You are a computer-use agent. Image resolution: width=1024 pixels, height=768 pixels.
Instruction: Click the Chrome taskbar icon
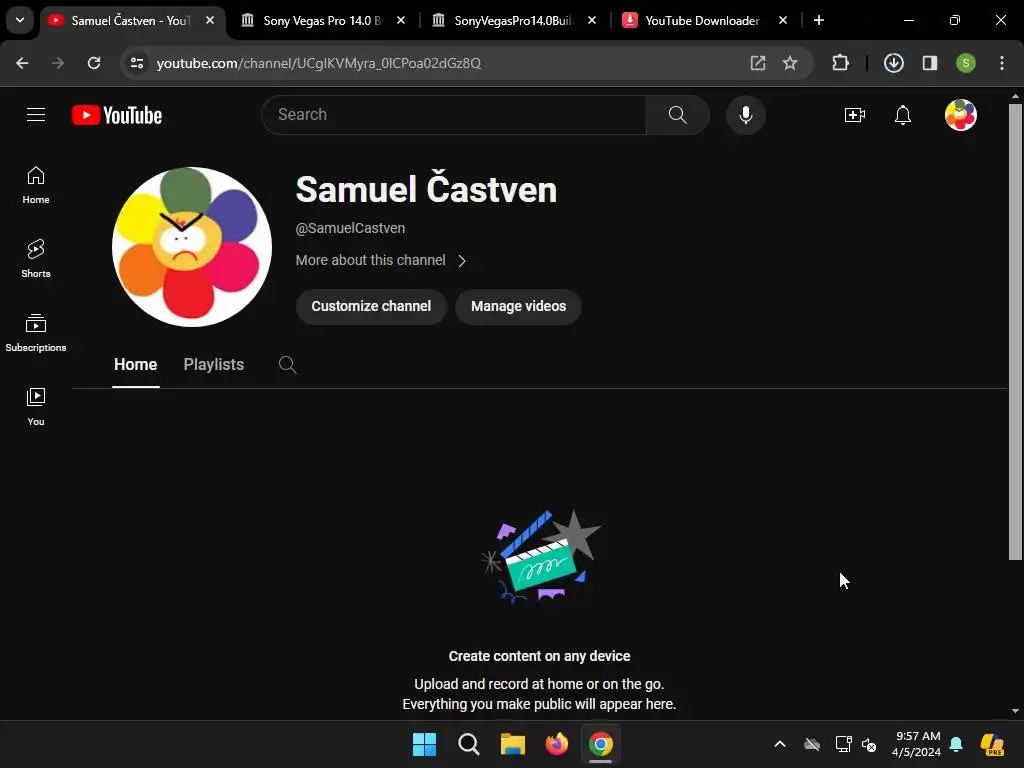click(x=601, y=744)
